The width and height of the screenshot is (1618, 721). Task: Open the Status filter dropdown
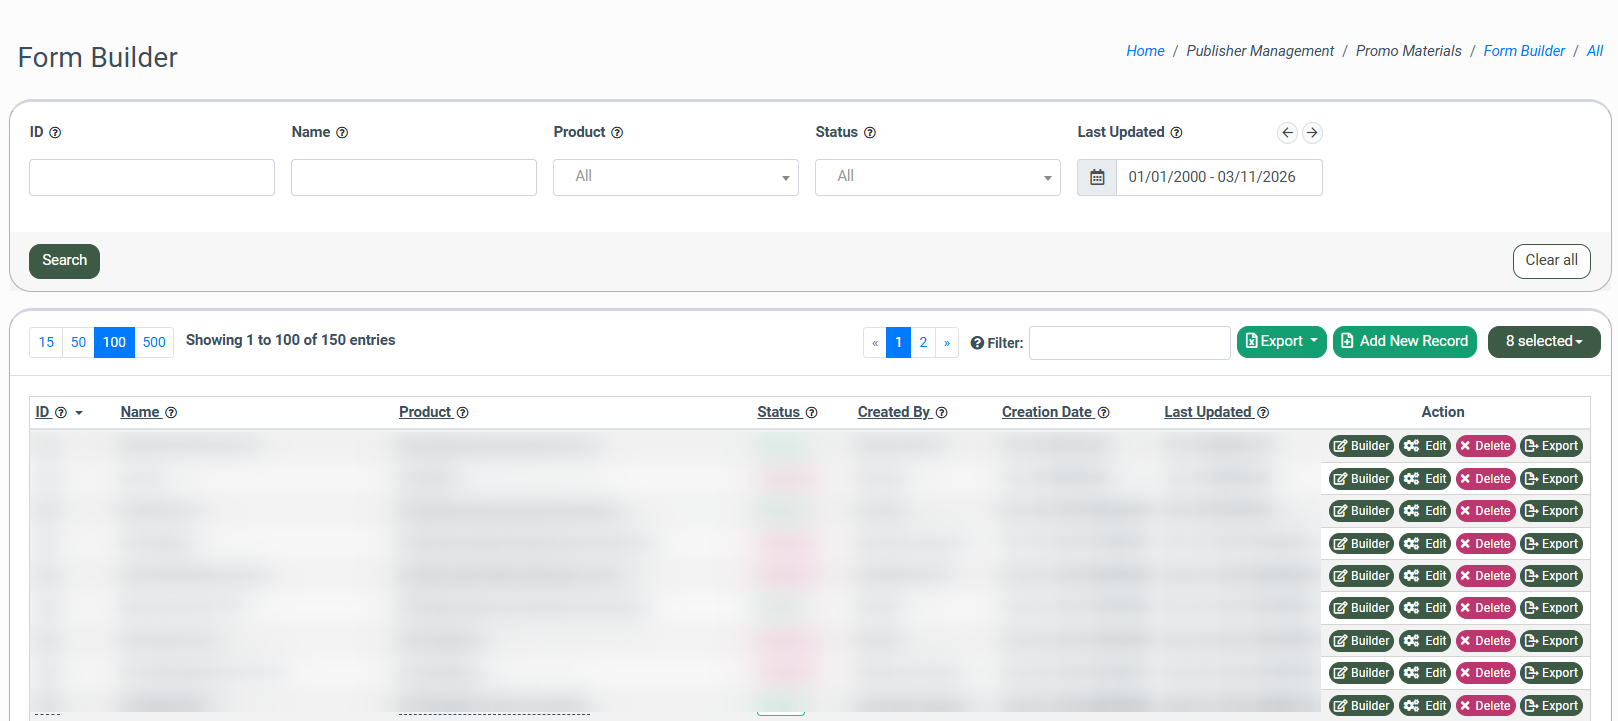coord(937,177)
